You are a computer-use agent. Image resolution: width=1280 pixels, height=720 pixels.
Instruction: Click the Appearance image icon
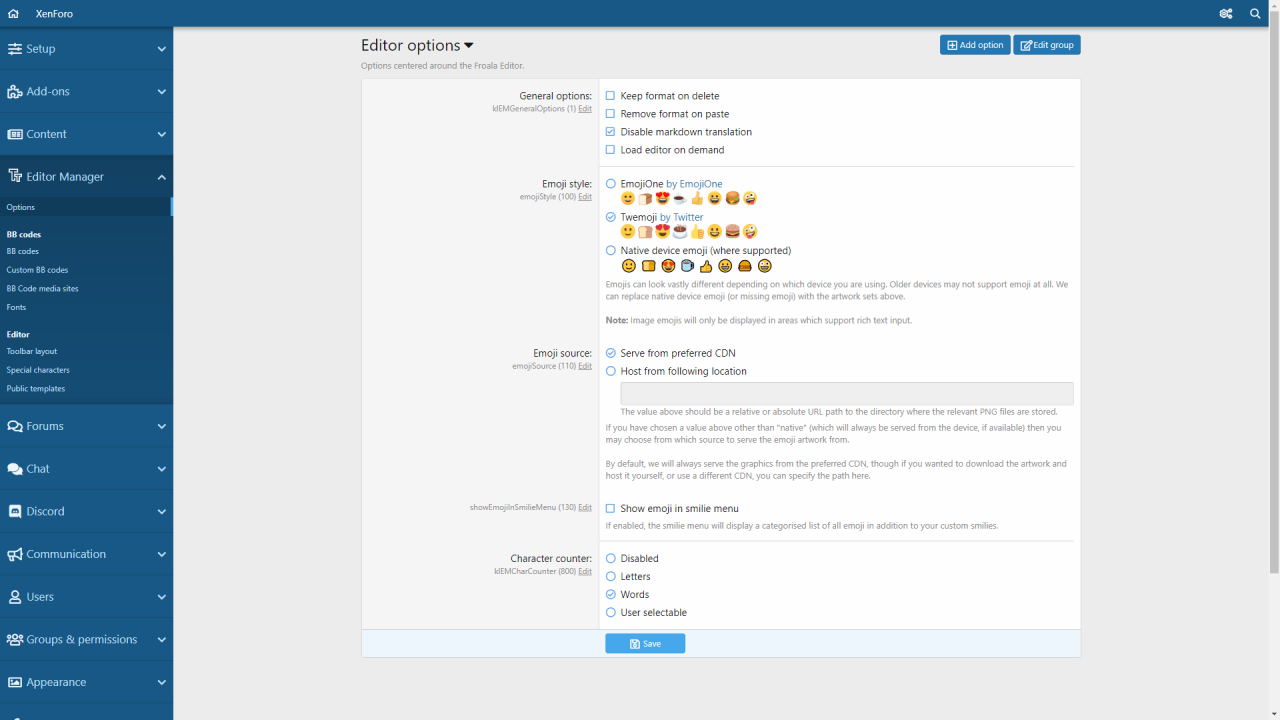coord(15,682)
